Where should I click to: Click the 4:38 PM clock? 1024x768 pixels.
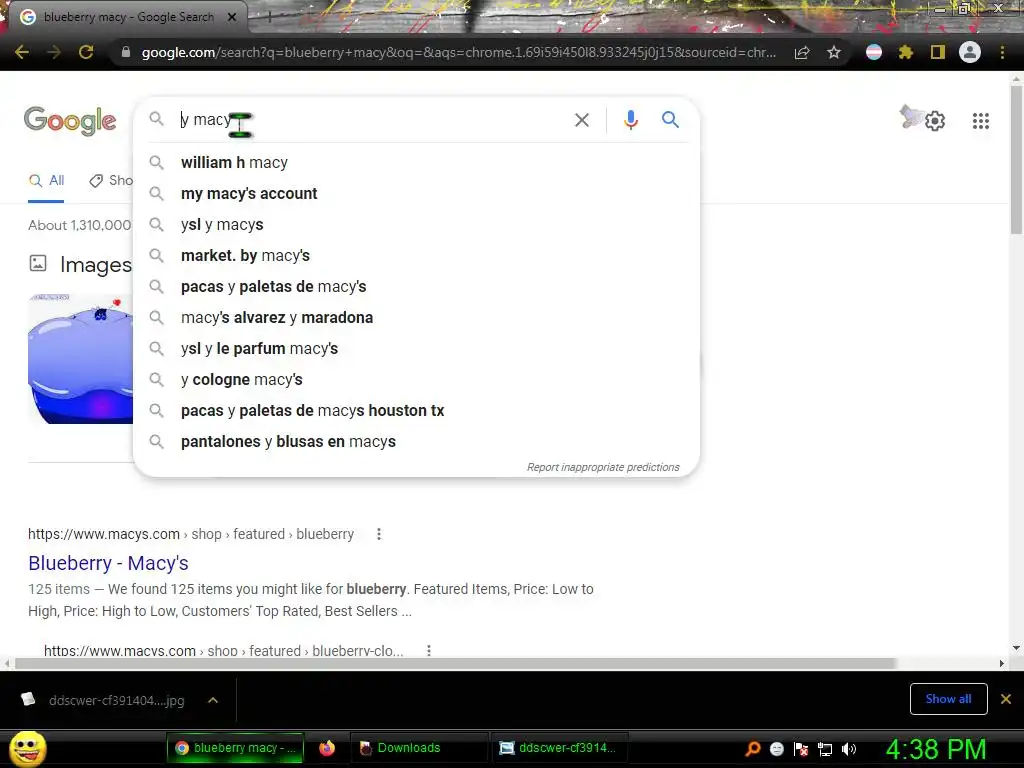936,749
